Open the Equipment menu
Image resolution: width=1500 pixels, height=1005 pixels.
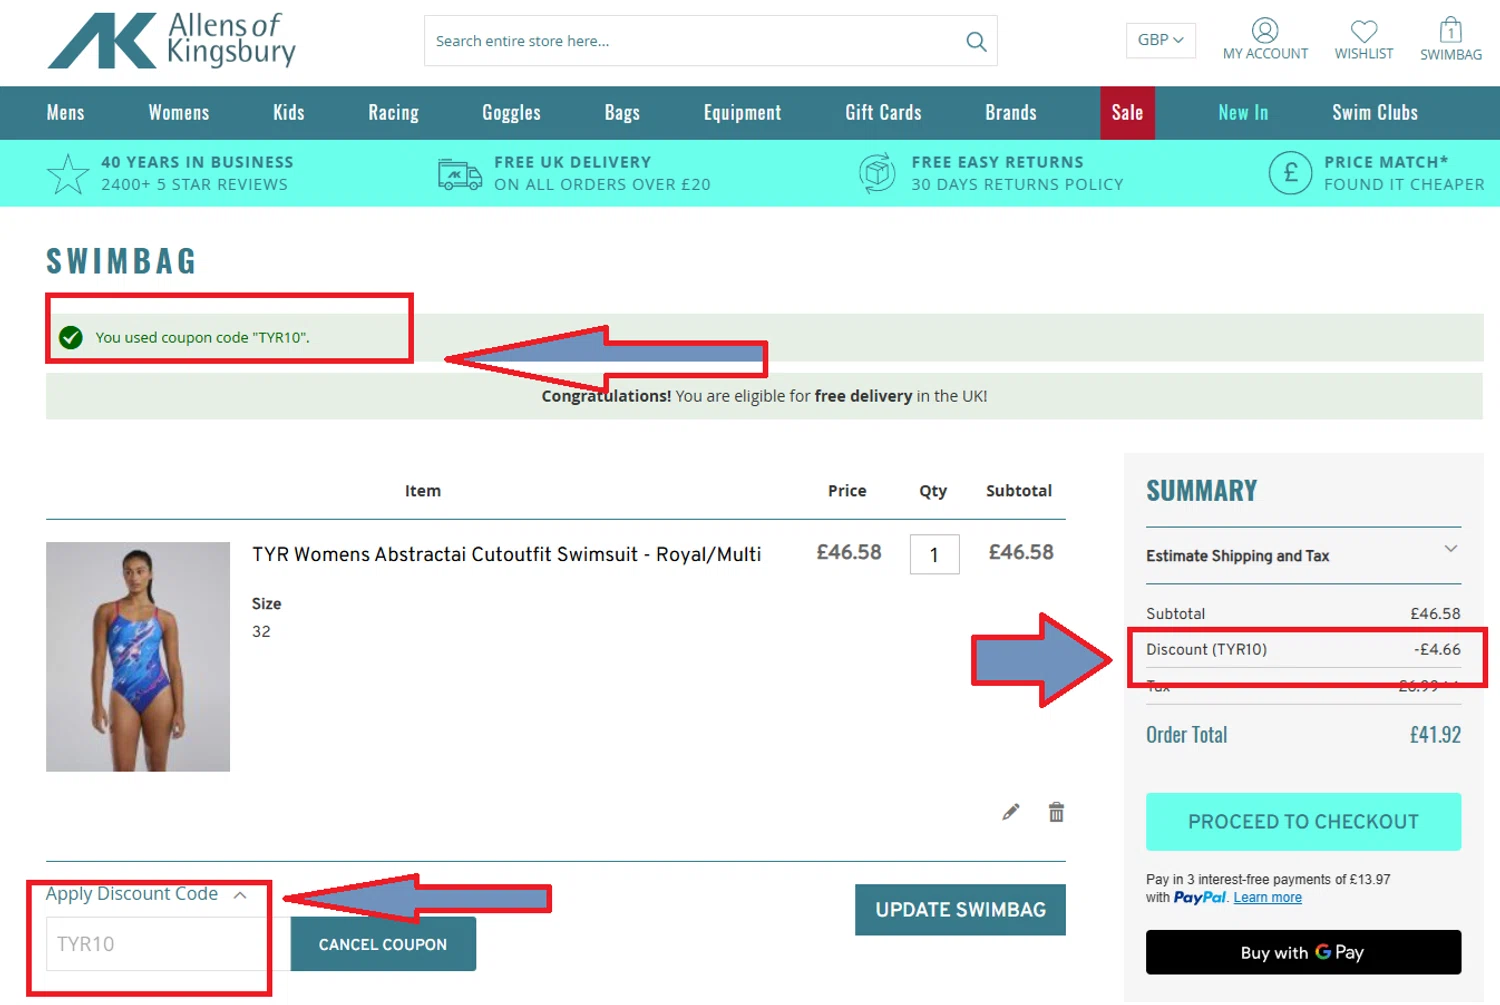point(742,112)
